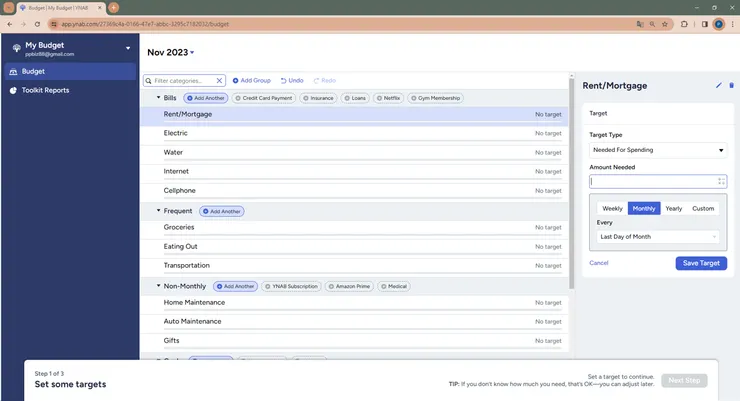740x401 pixels.
Task: Click the Redo button
Action: [x=325, y=81]
